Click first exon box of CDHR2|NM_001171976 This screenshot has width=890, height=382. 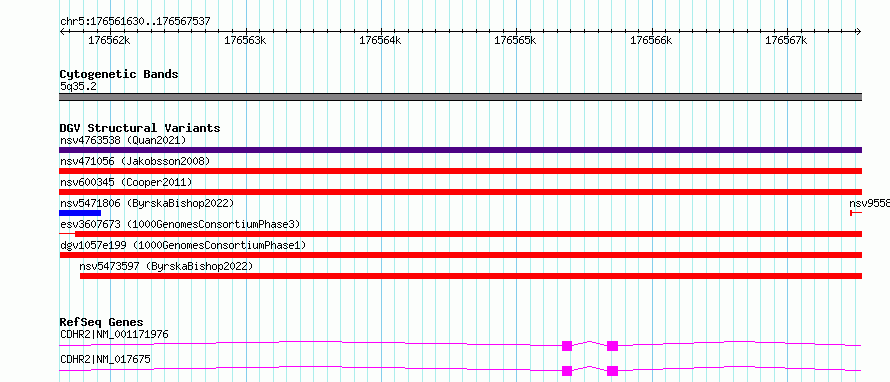(x=566, y=346)
